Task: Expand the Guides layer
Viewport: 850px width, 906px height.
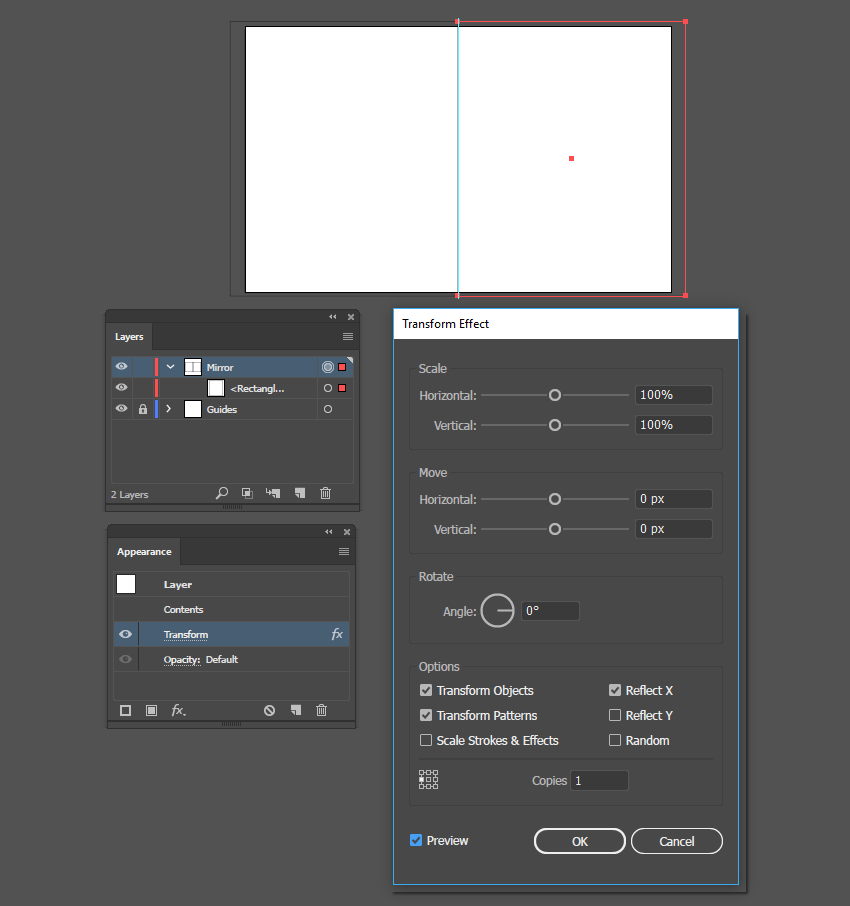Action: point(168,409)
